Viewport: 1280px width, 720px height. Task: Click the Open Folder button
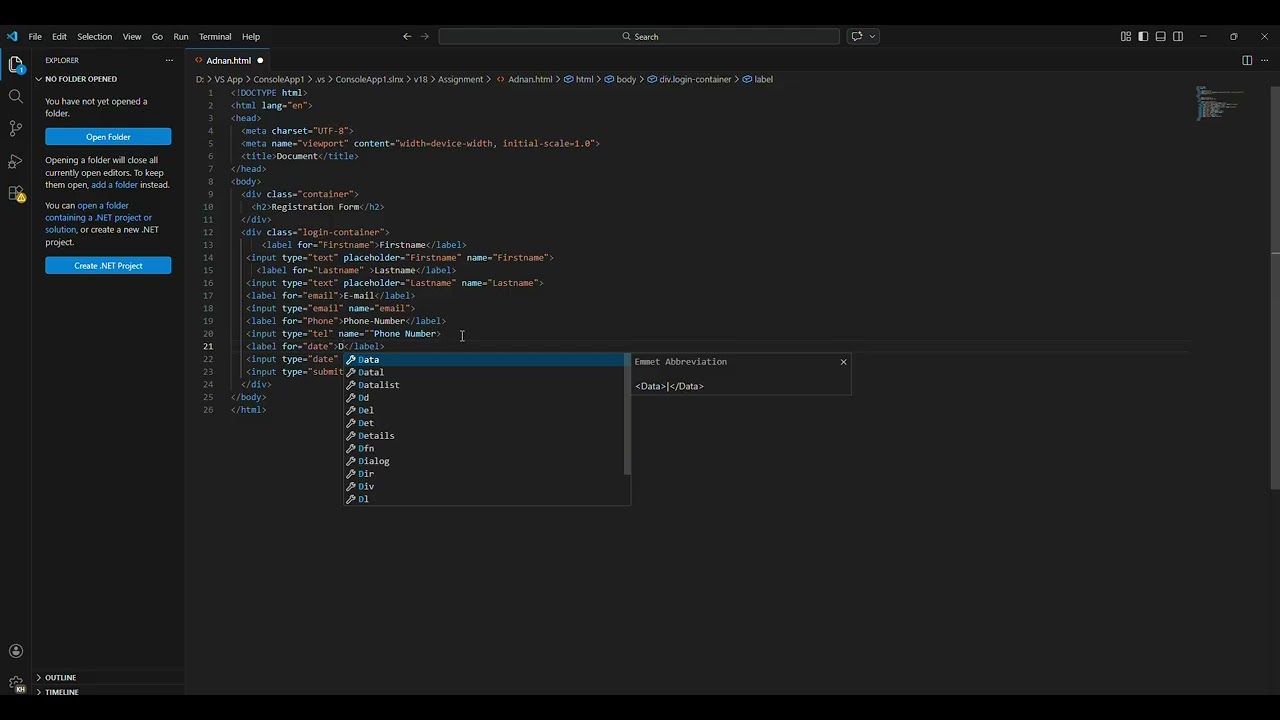[x=108, y=137]
